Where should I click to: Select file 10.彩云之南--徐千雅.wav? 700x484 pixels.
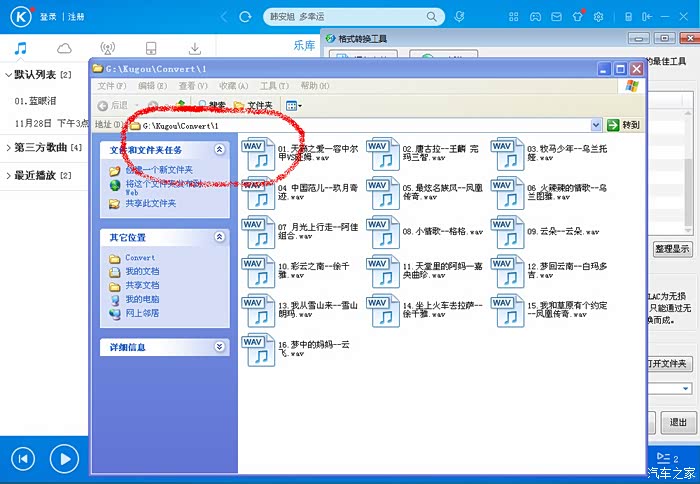click(x=296, y=271)
